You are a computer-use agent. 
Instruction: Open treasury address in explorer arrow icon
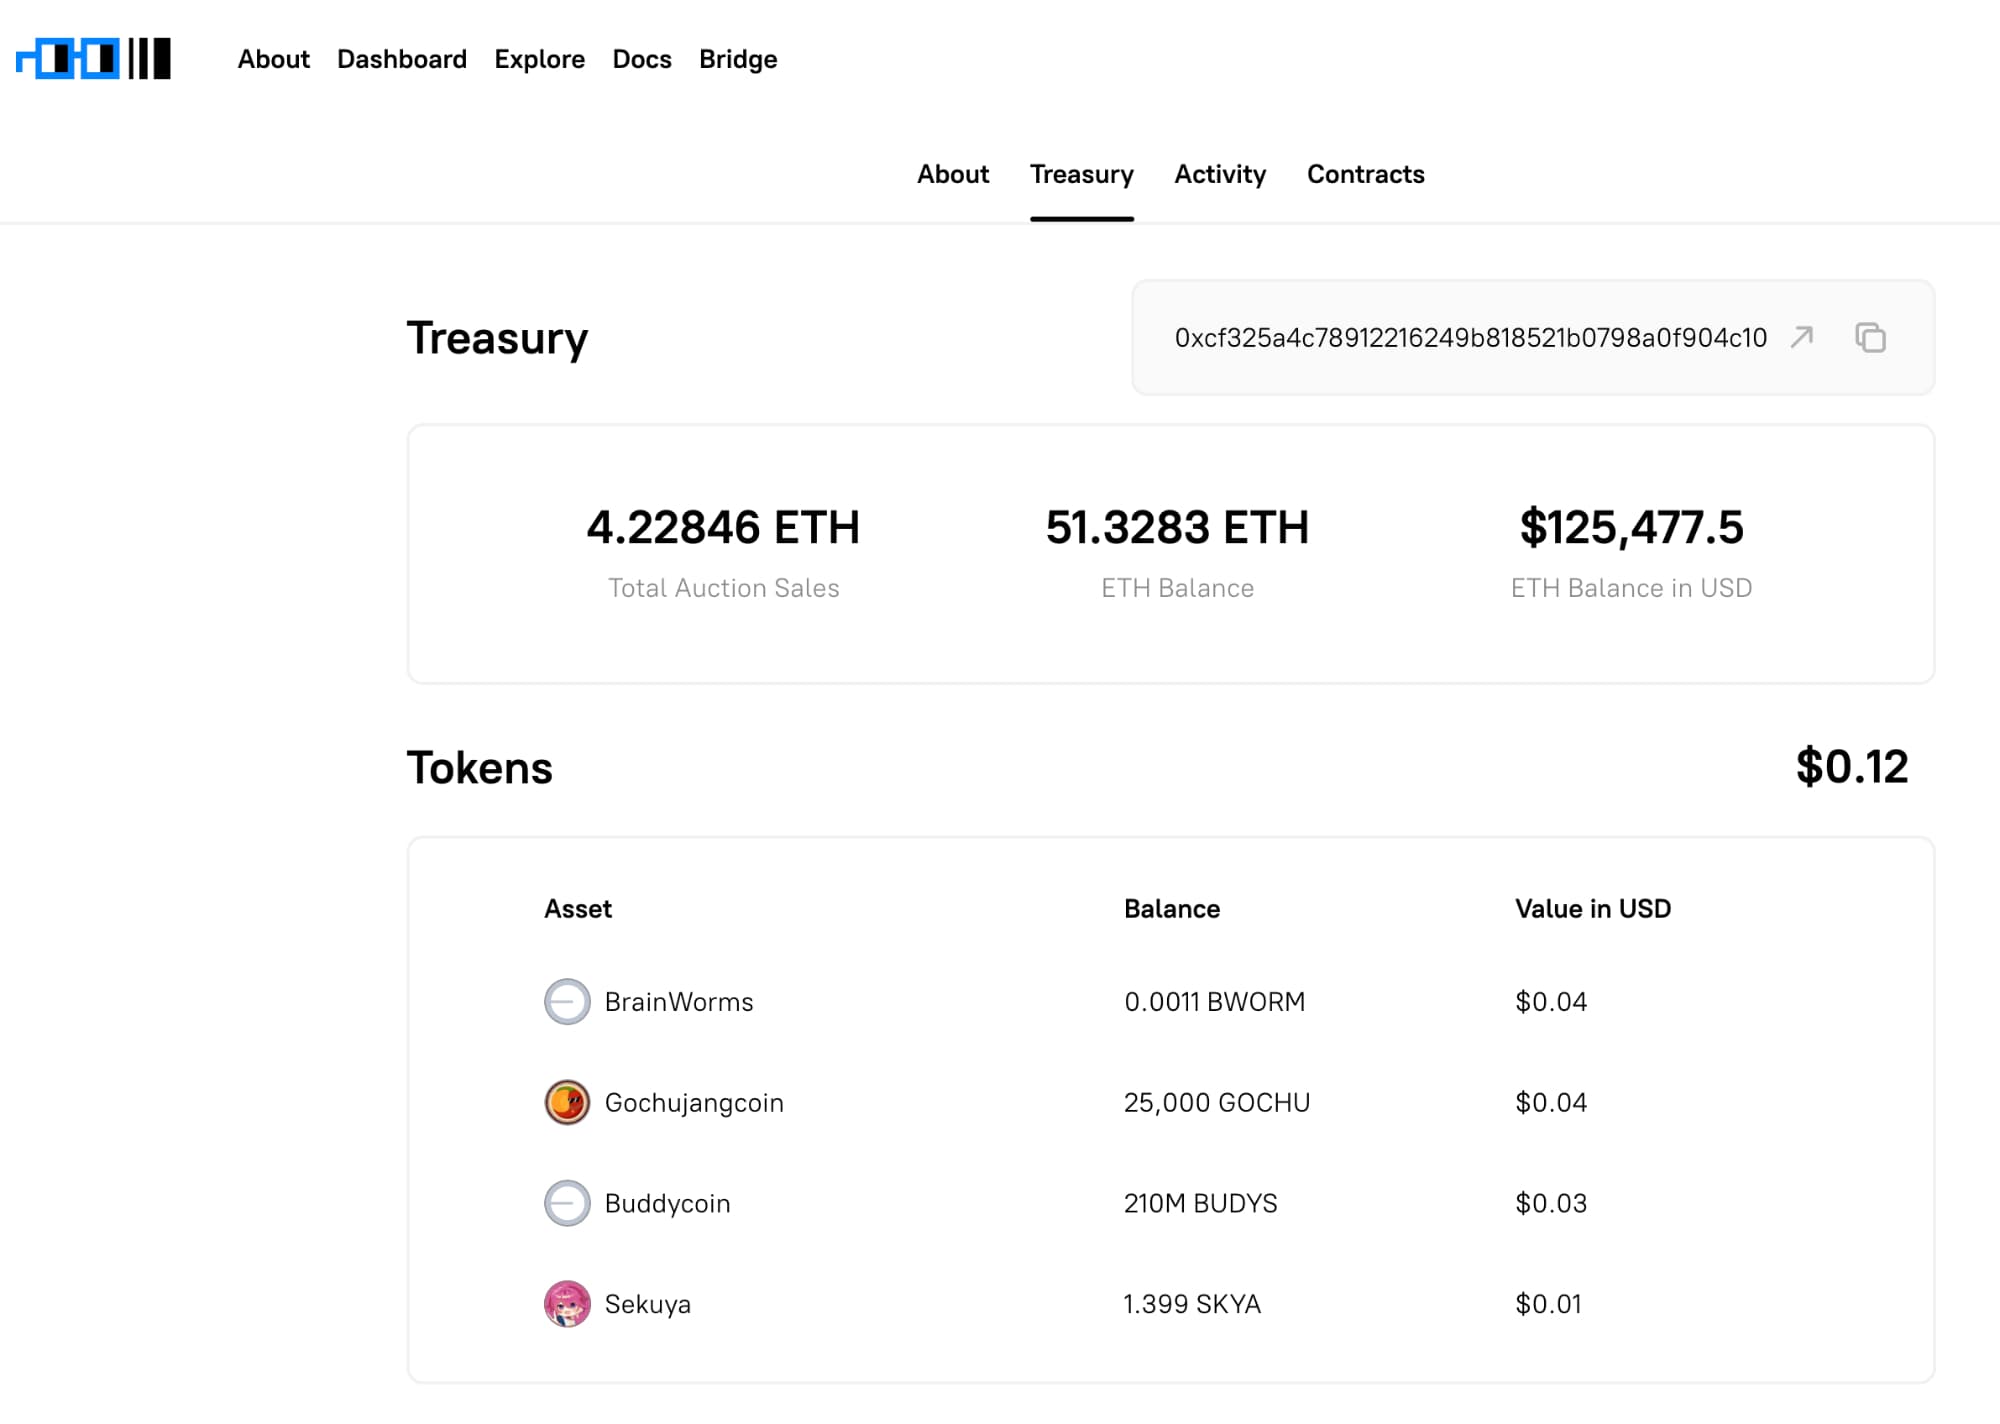click(x=1802, y=337)
